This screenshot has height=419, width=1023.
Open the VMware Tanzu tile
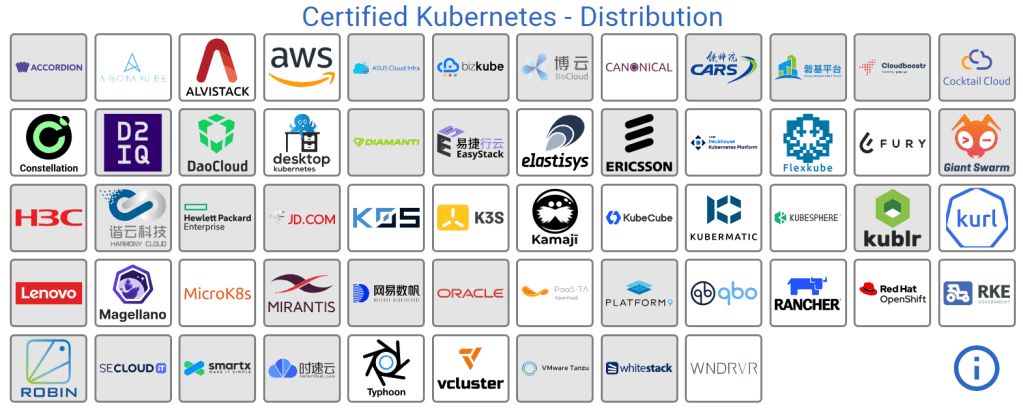pos(554,368)
